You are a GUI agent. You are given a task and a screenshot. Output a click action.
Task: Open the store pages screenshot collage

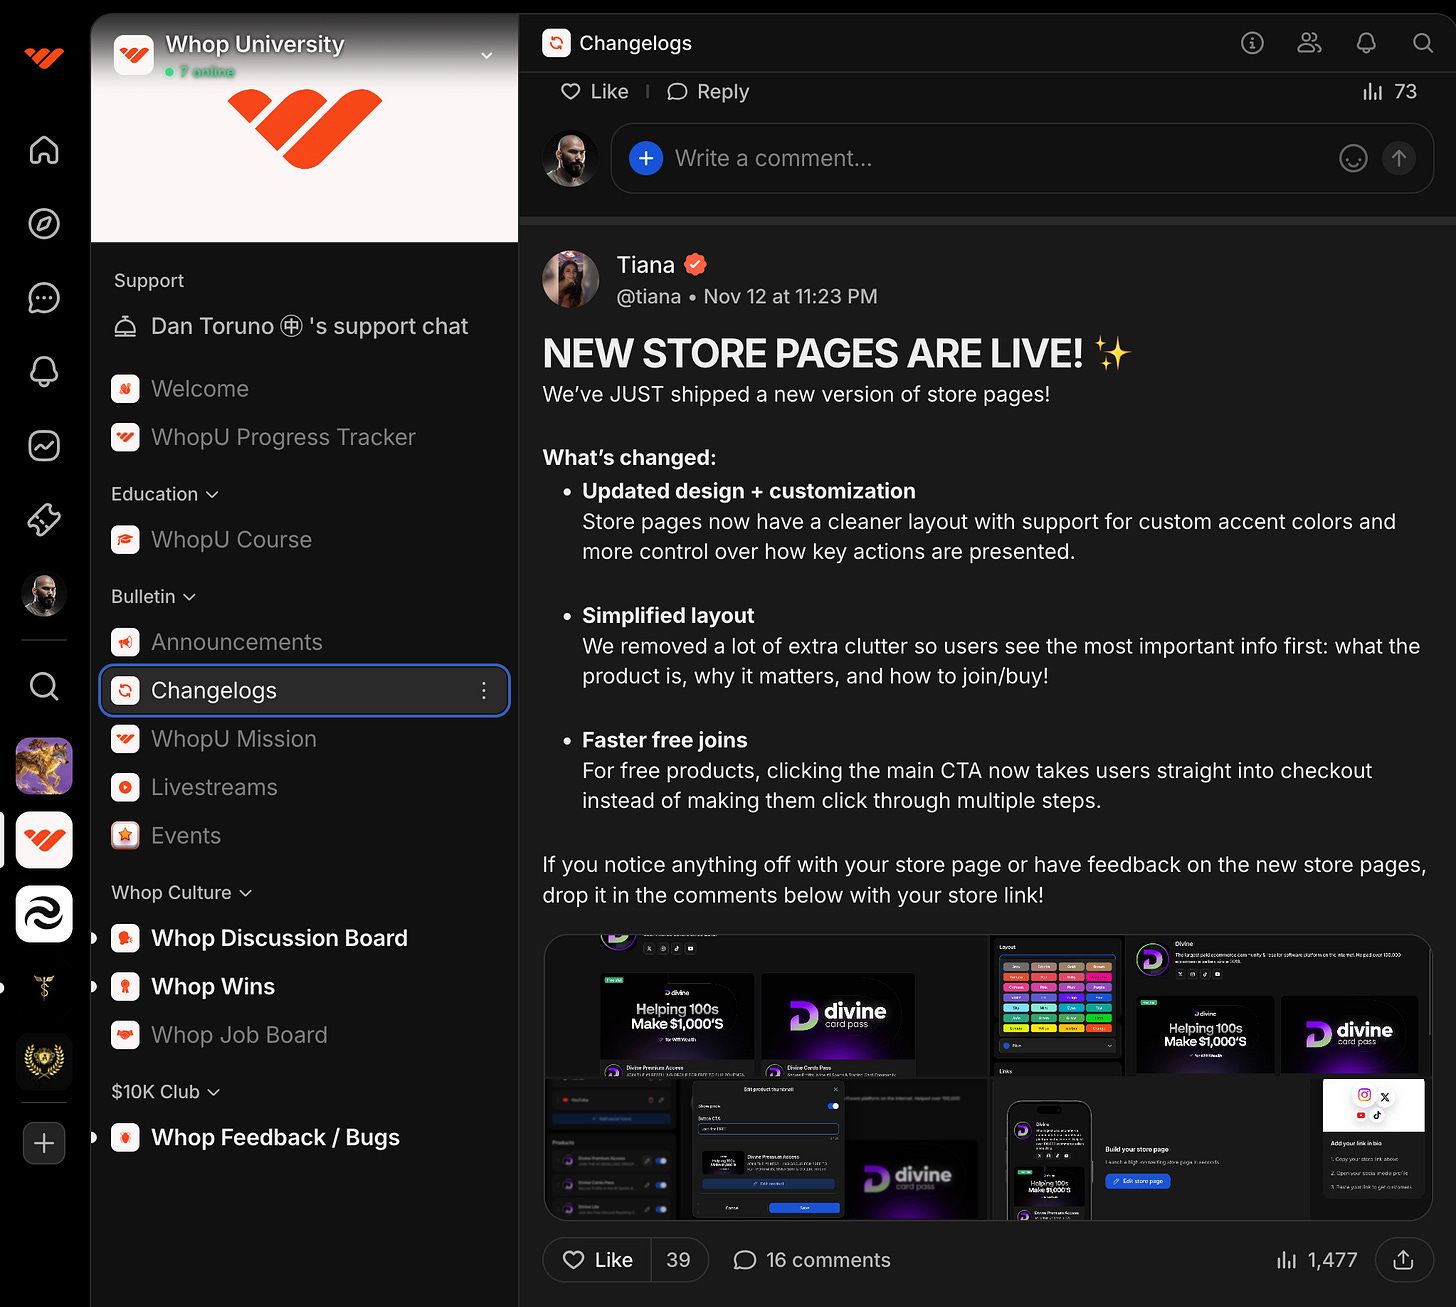tap(988, 1077)
